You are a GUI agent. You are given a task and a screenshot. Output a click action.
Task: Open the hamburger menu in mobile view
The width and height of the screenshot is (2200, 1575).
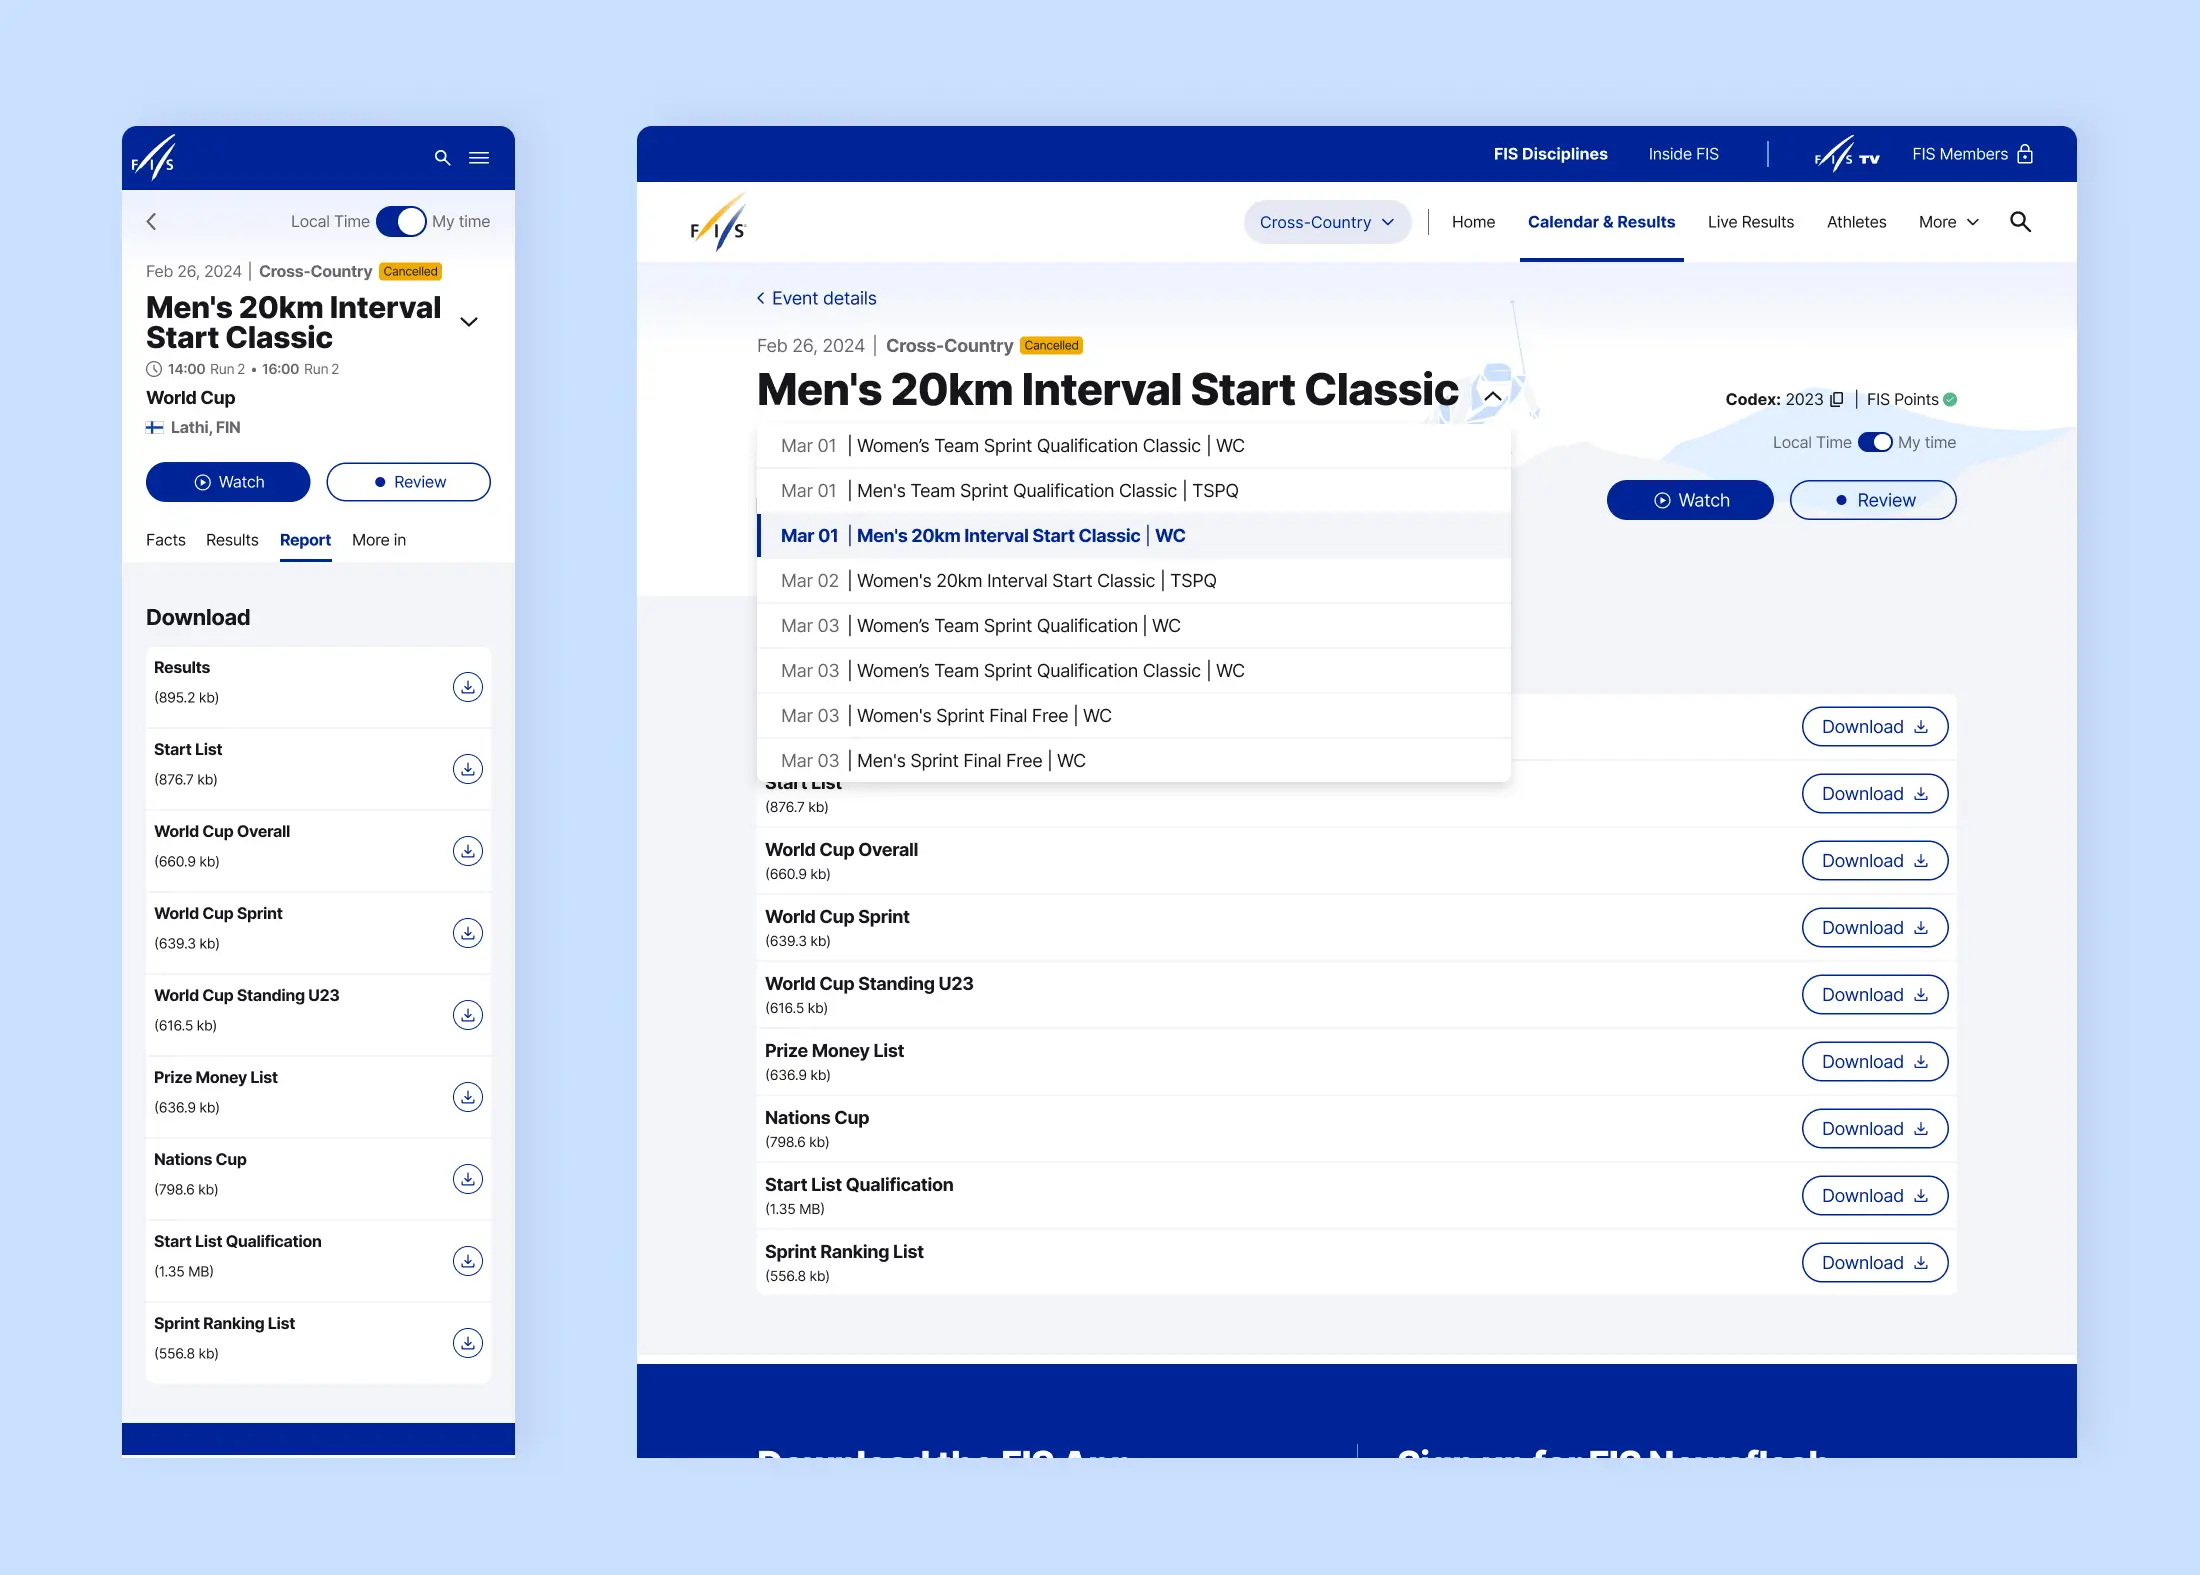coord(479,158)
